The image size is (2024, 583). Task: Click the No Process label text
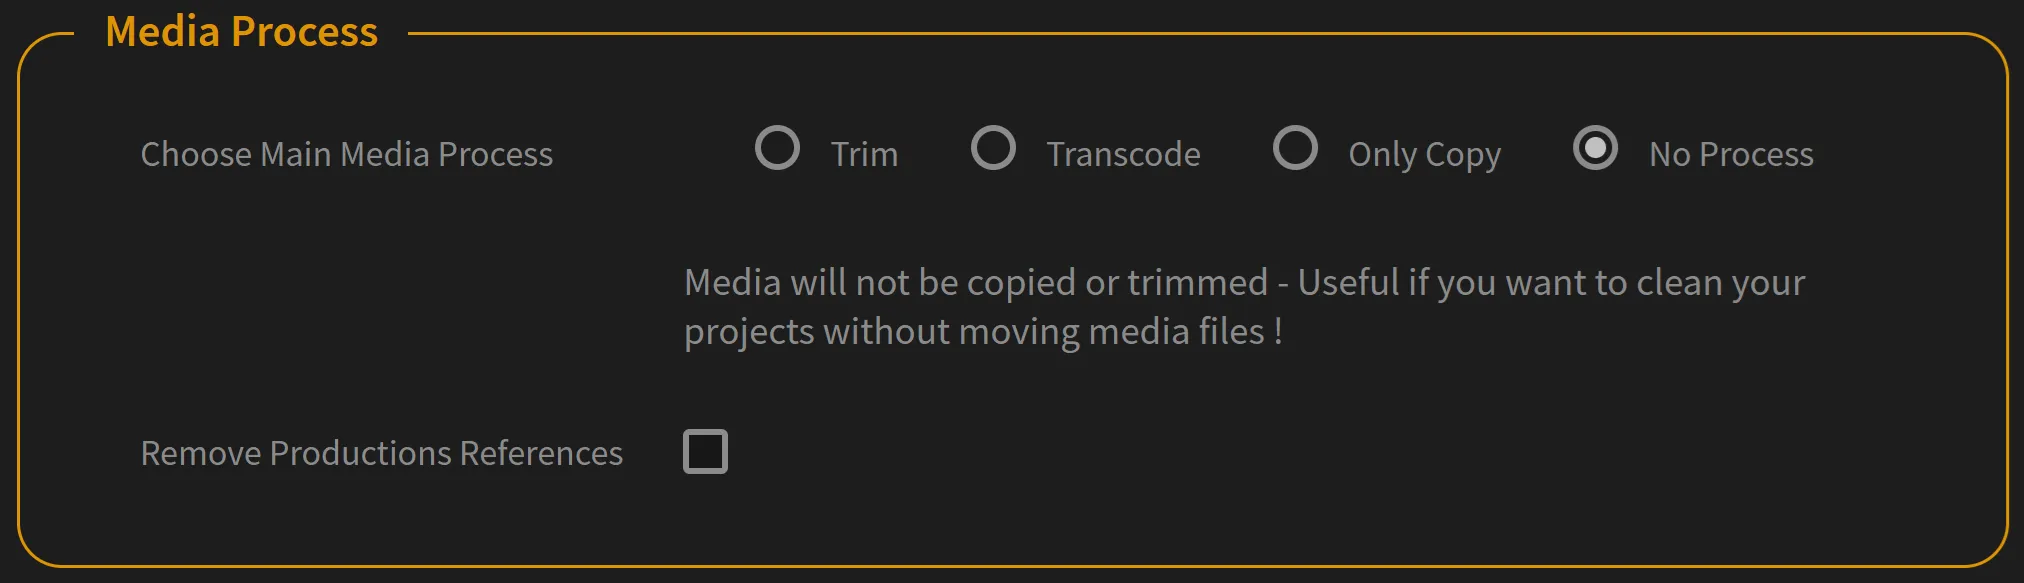(1730, 154)
